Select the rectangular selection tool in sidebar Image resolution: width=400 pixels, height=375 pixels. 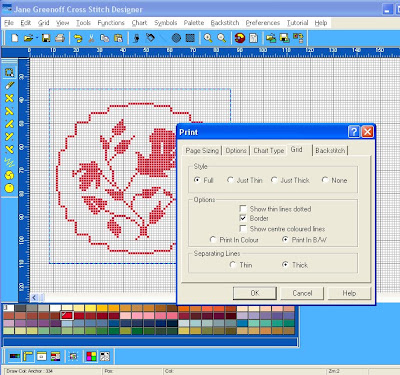pyautogui.click(x=9, y=72)
